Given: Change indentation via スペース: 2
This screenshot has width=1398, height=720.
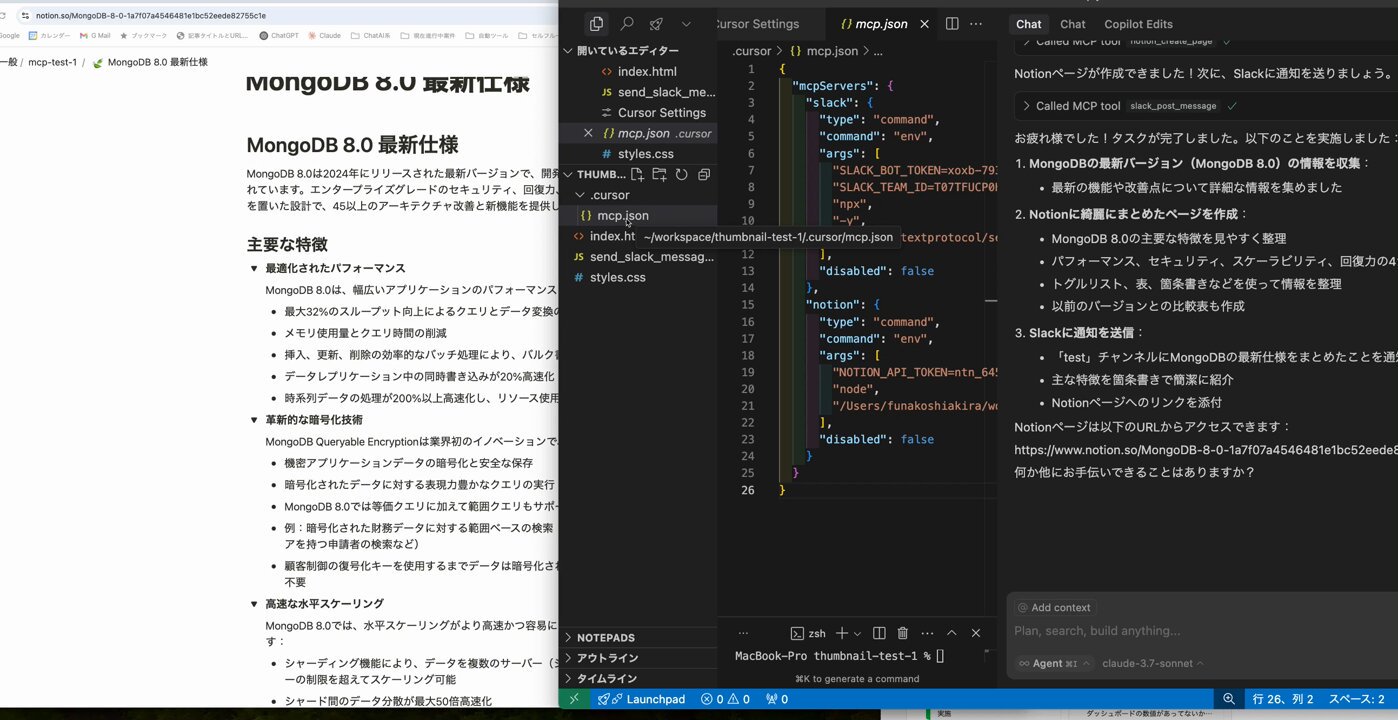Looking at the screenshot, I should pyautogui.click(x=1356, y=699).
